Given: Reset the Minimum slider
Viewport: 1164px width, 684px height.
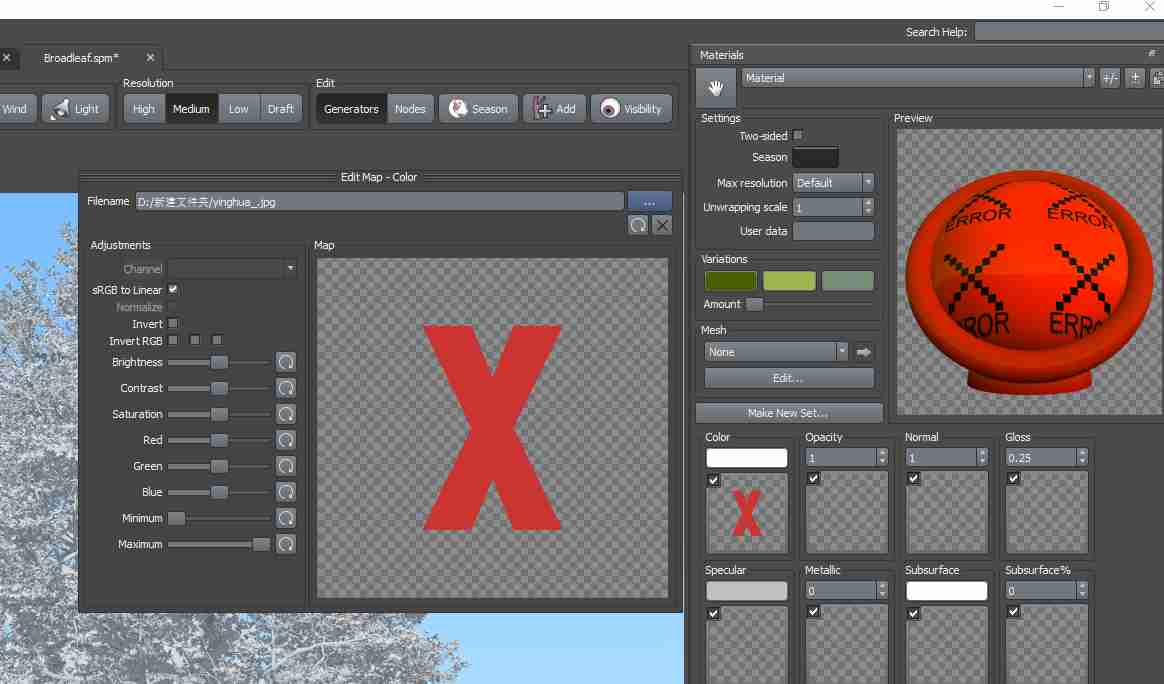Looking at the screenshot, I should (286, 518).
